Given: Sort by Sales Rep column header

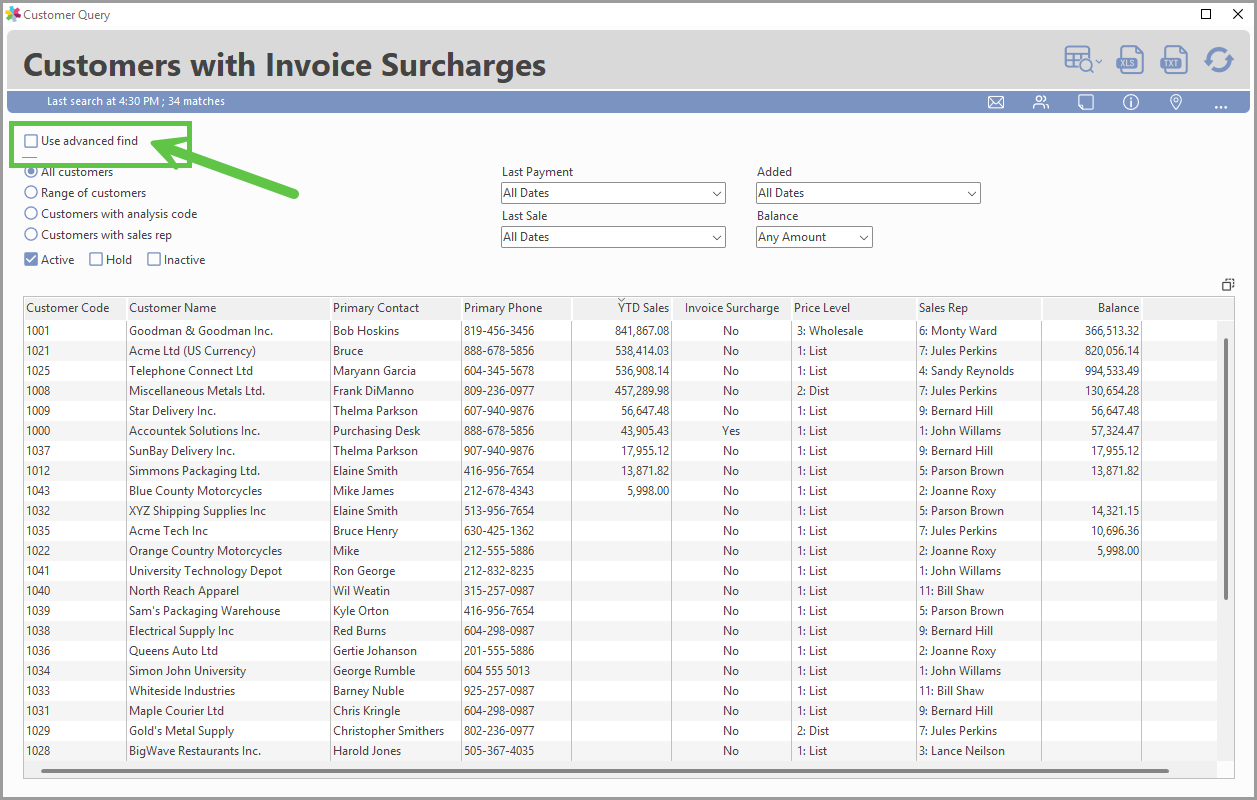Looking at the screenshot, I should coord(978,308).
